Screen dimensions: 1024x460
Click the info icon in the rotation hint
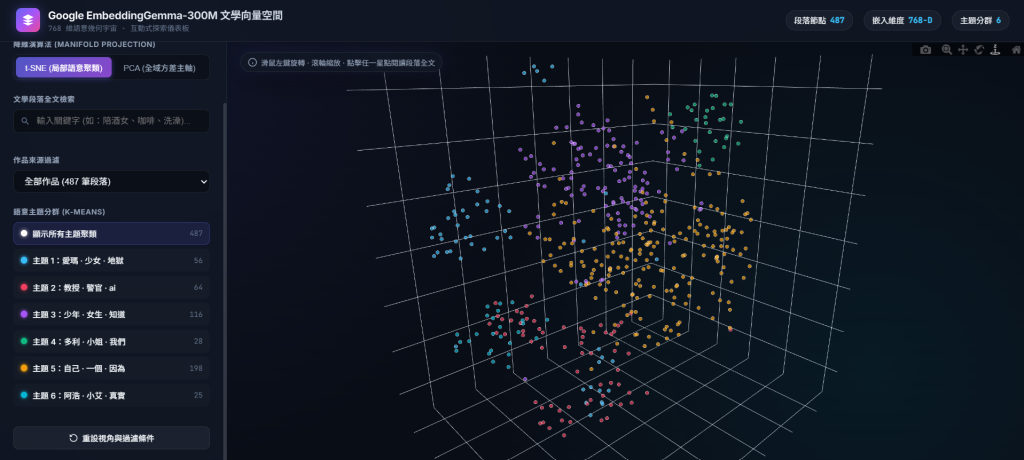click(x=252, y=63)
